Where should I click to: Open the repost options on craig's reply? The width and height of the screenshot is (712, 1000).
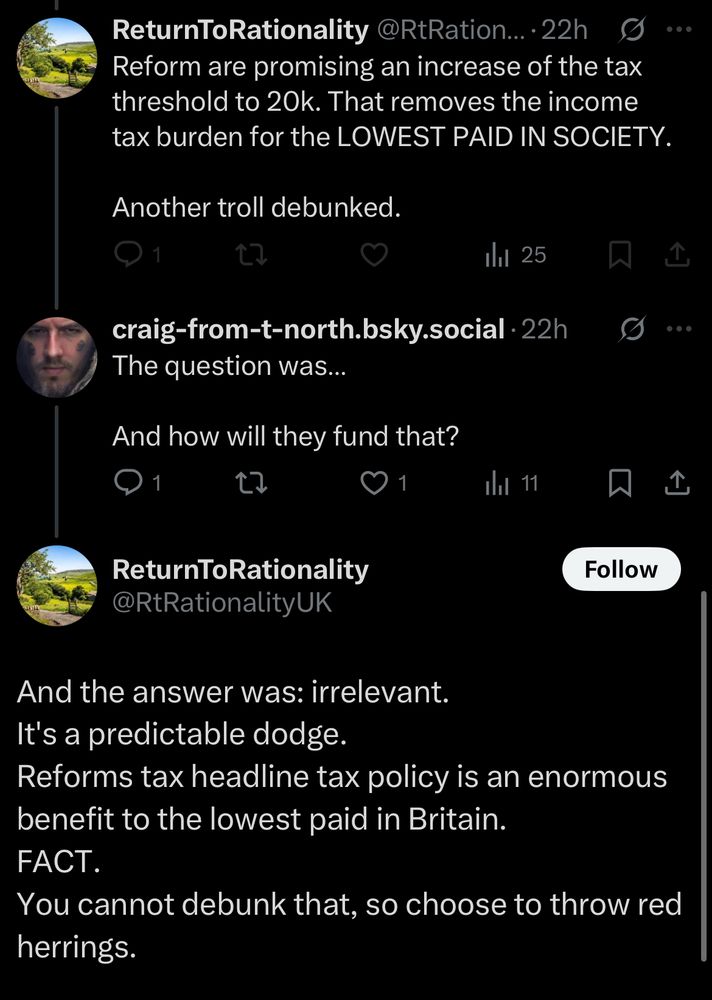251,482
